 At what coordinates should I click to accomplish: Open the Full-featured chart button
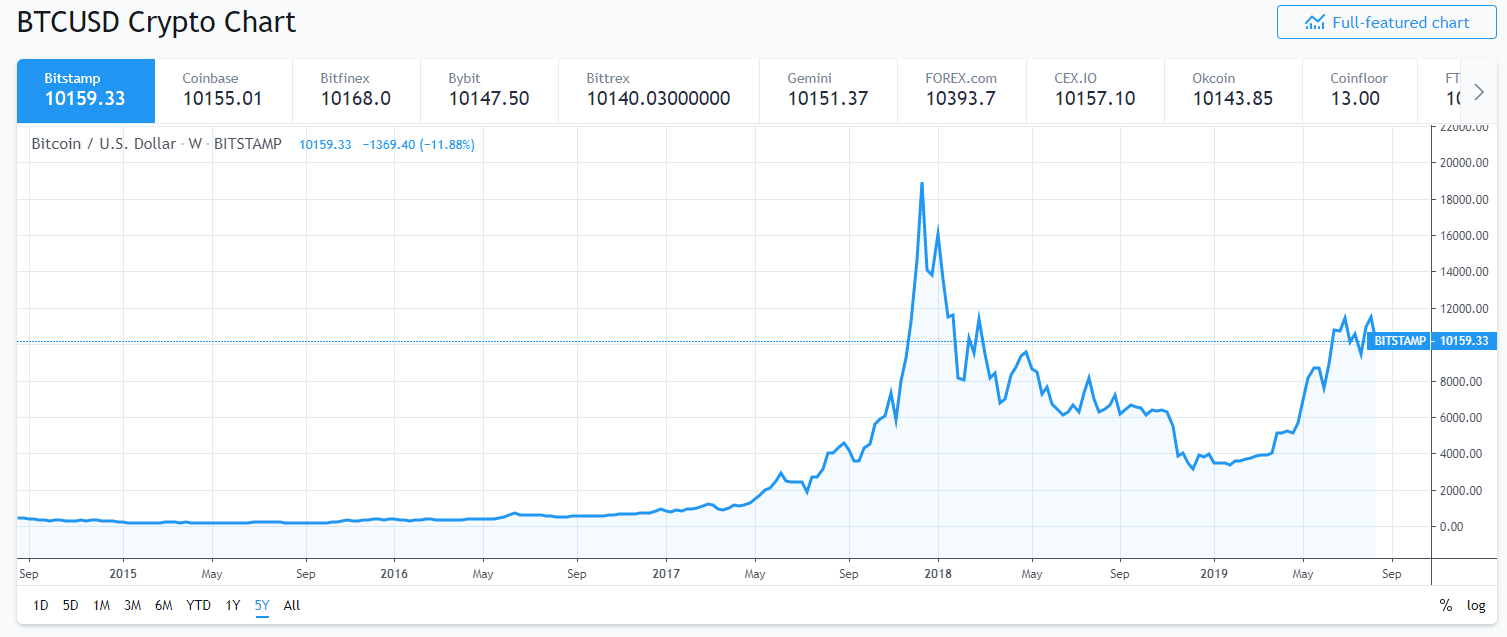pyautogui.click(x=1386, y=22)
